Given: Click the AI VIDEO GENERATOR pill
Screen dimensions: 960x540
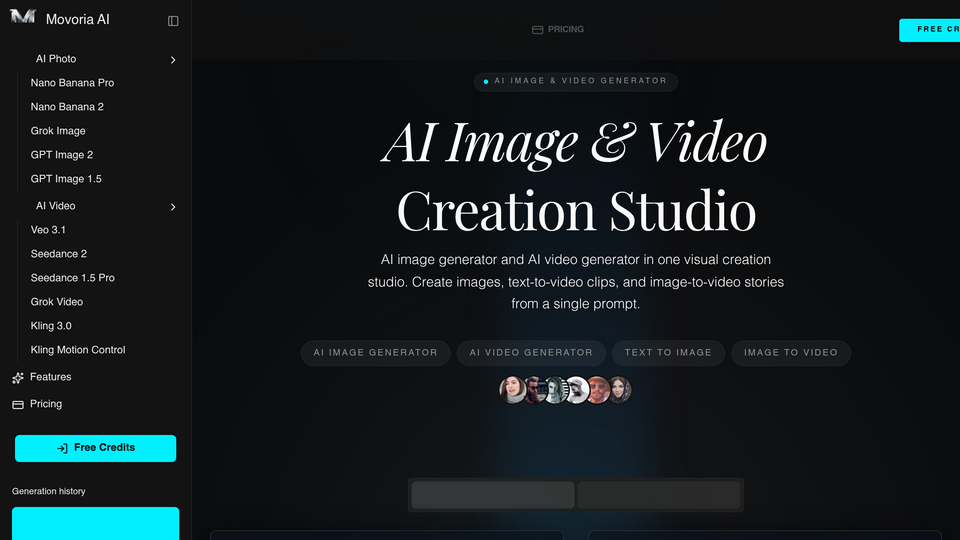Looking at the screenshot, I should [x=531, y=353].
